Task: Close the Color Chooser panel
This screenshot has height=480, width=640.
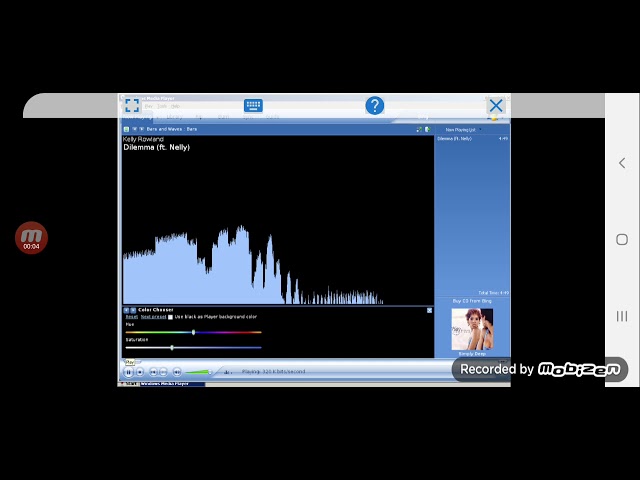Action: coord(429,311)
